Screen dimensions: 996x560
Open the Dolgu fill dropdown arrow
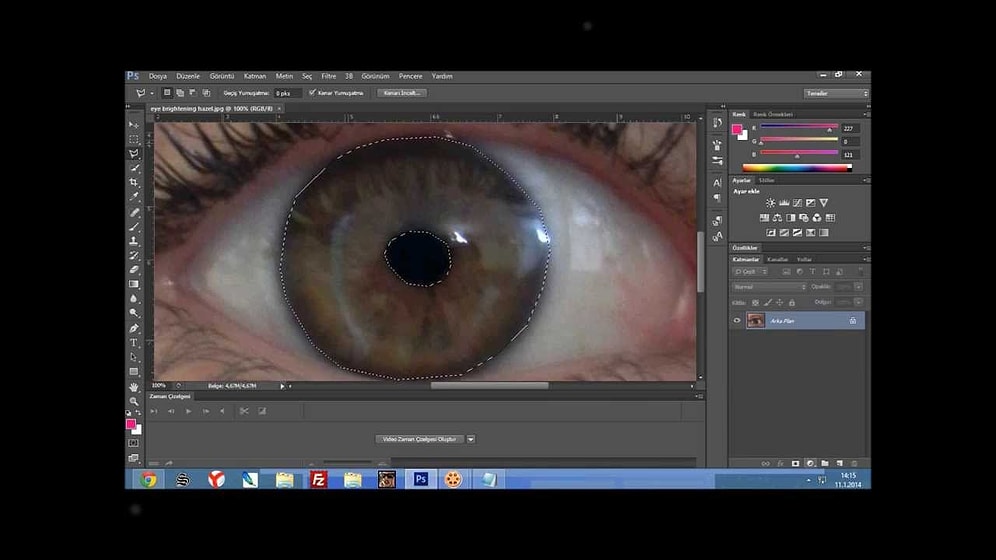tap(858, 302)
